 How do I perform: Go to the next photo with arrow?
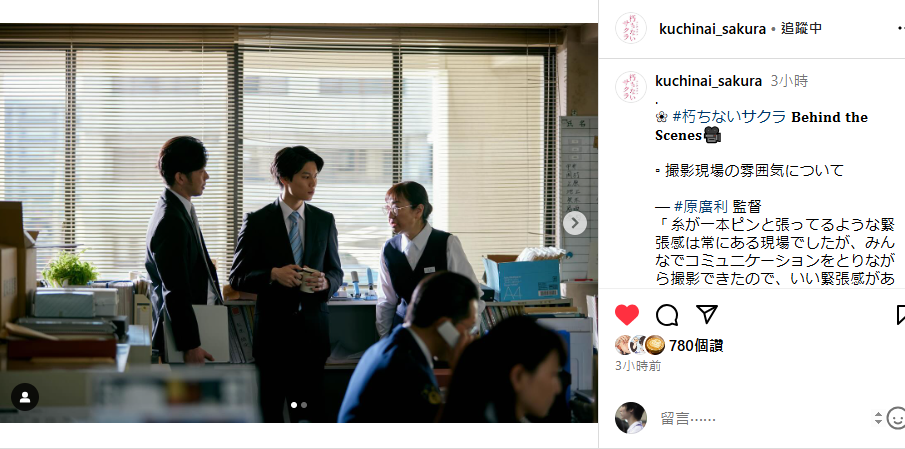pyautogui.click(x=575, y=223)
